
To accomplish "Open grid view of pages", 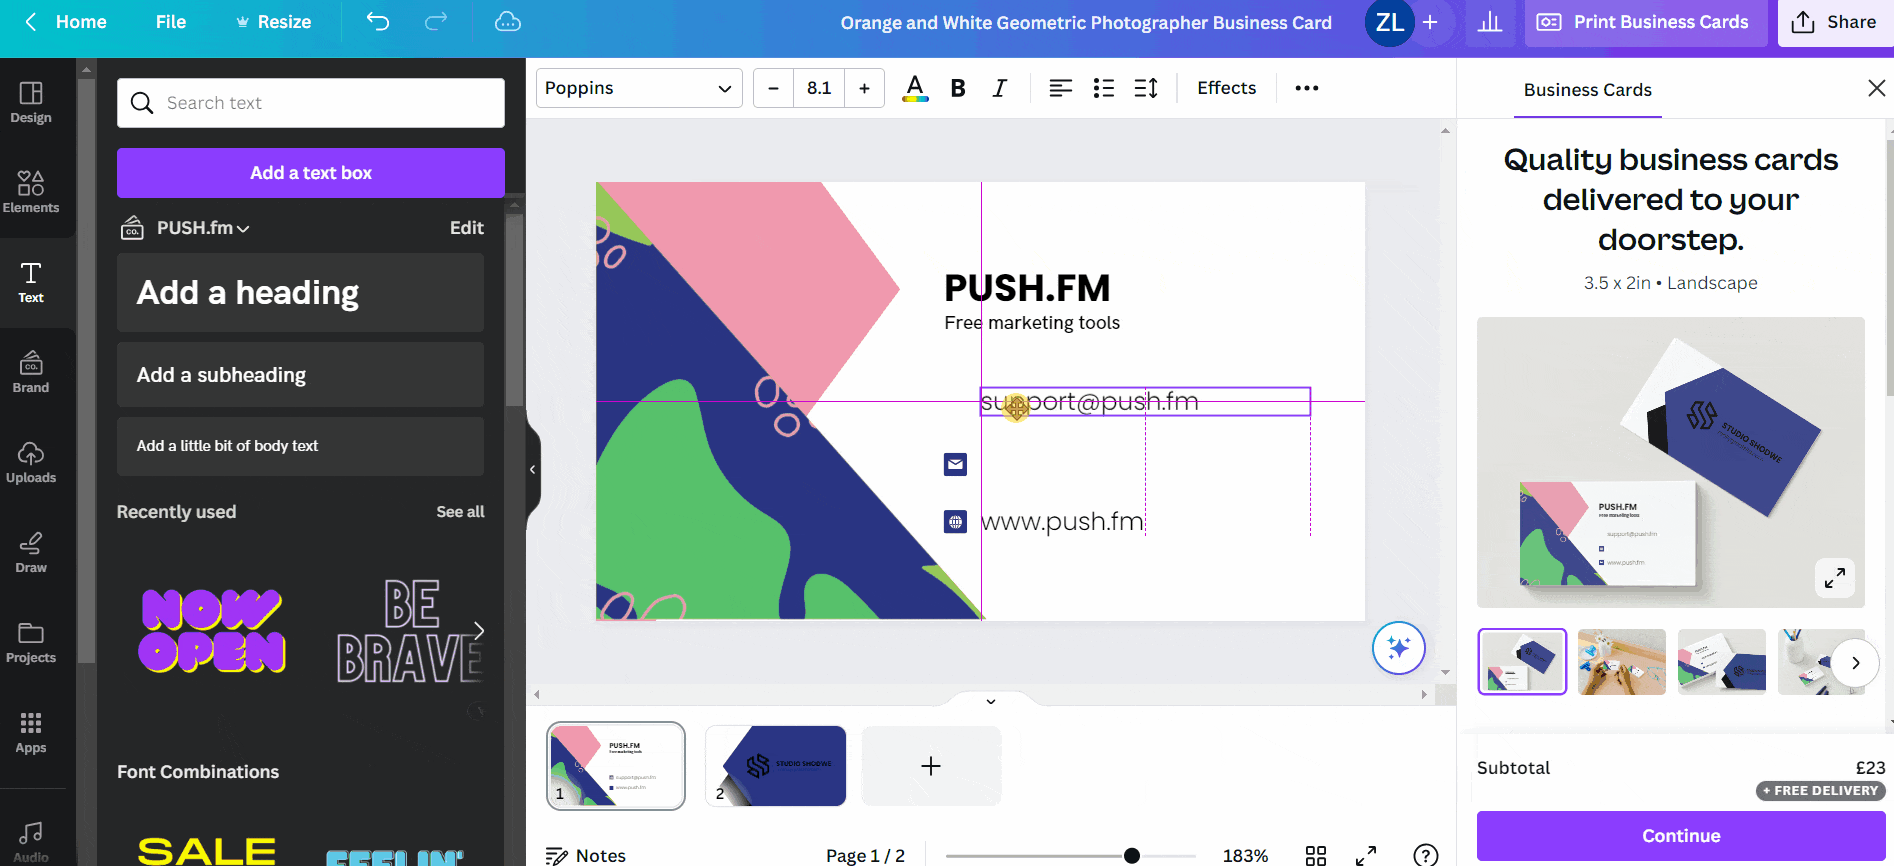I will click(x=1316, y=855).
